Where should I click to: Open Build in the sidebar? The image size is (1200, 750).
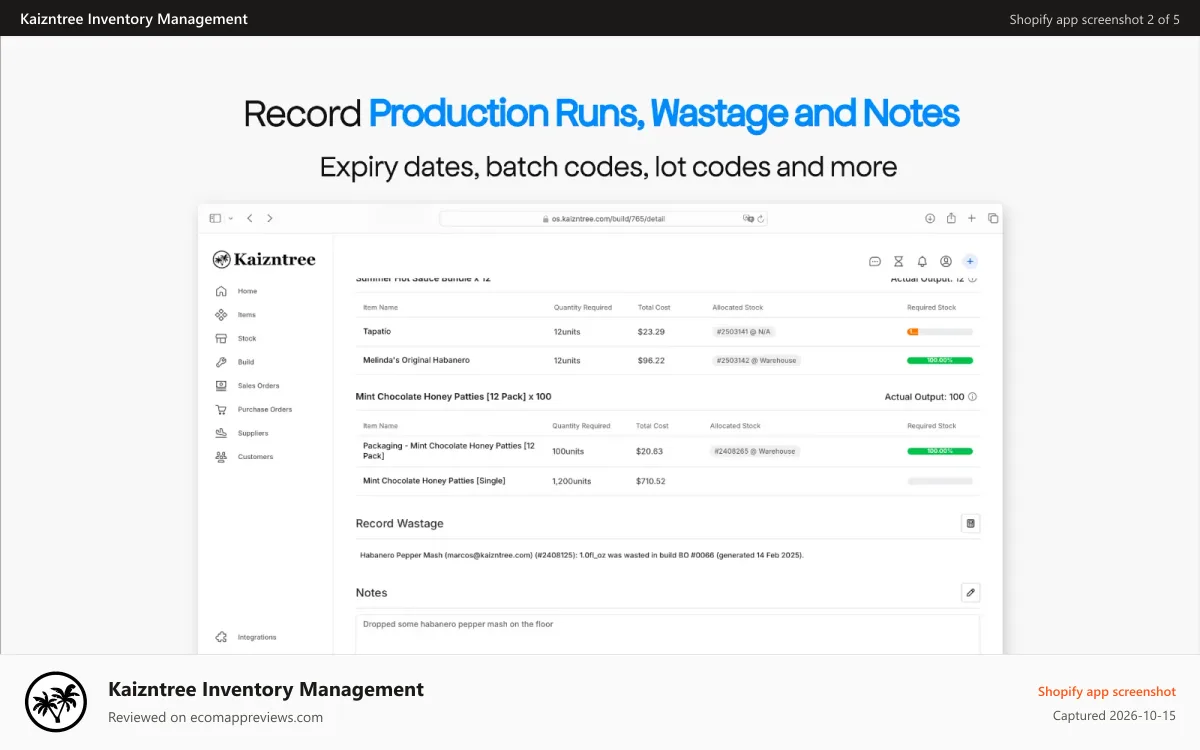[235, 362]
